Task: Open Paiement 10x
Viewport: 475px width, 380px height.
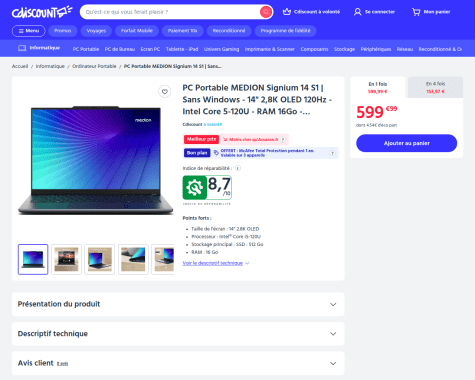Action: point(183,31)
